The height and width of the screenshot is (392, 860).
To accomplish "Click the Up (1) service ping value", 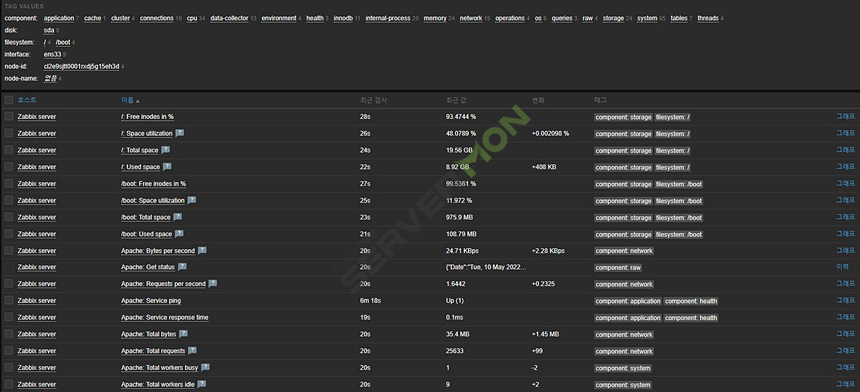I will [455, 301].
